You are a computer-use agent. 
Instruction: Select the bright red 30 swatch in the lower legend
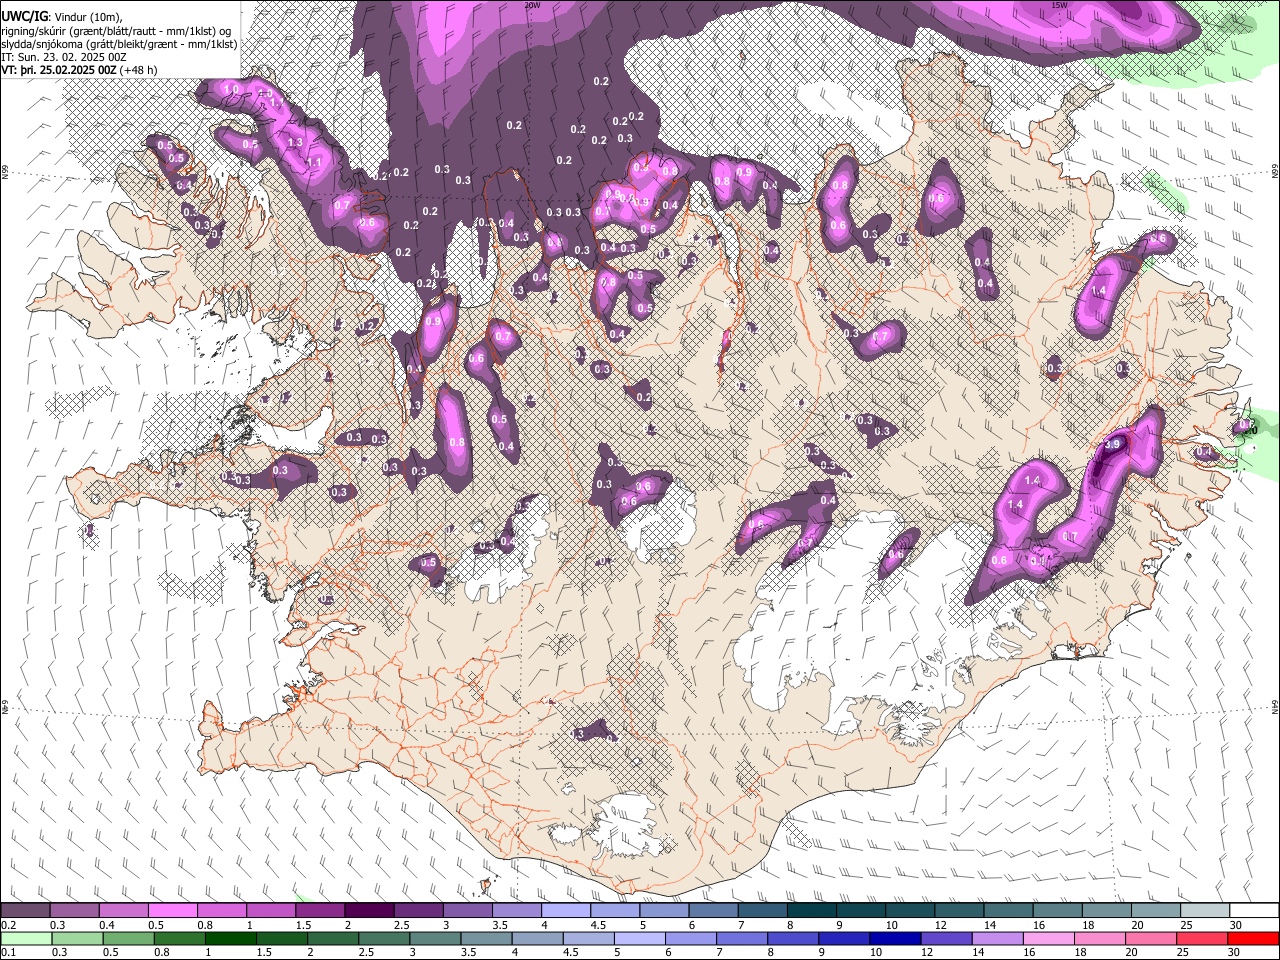click(1253, 939)
